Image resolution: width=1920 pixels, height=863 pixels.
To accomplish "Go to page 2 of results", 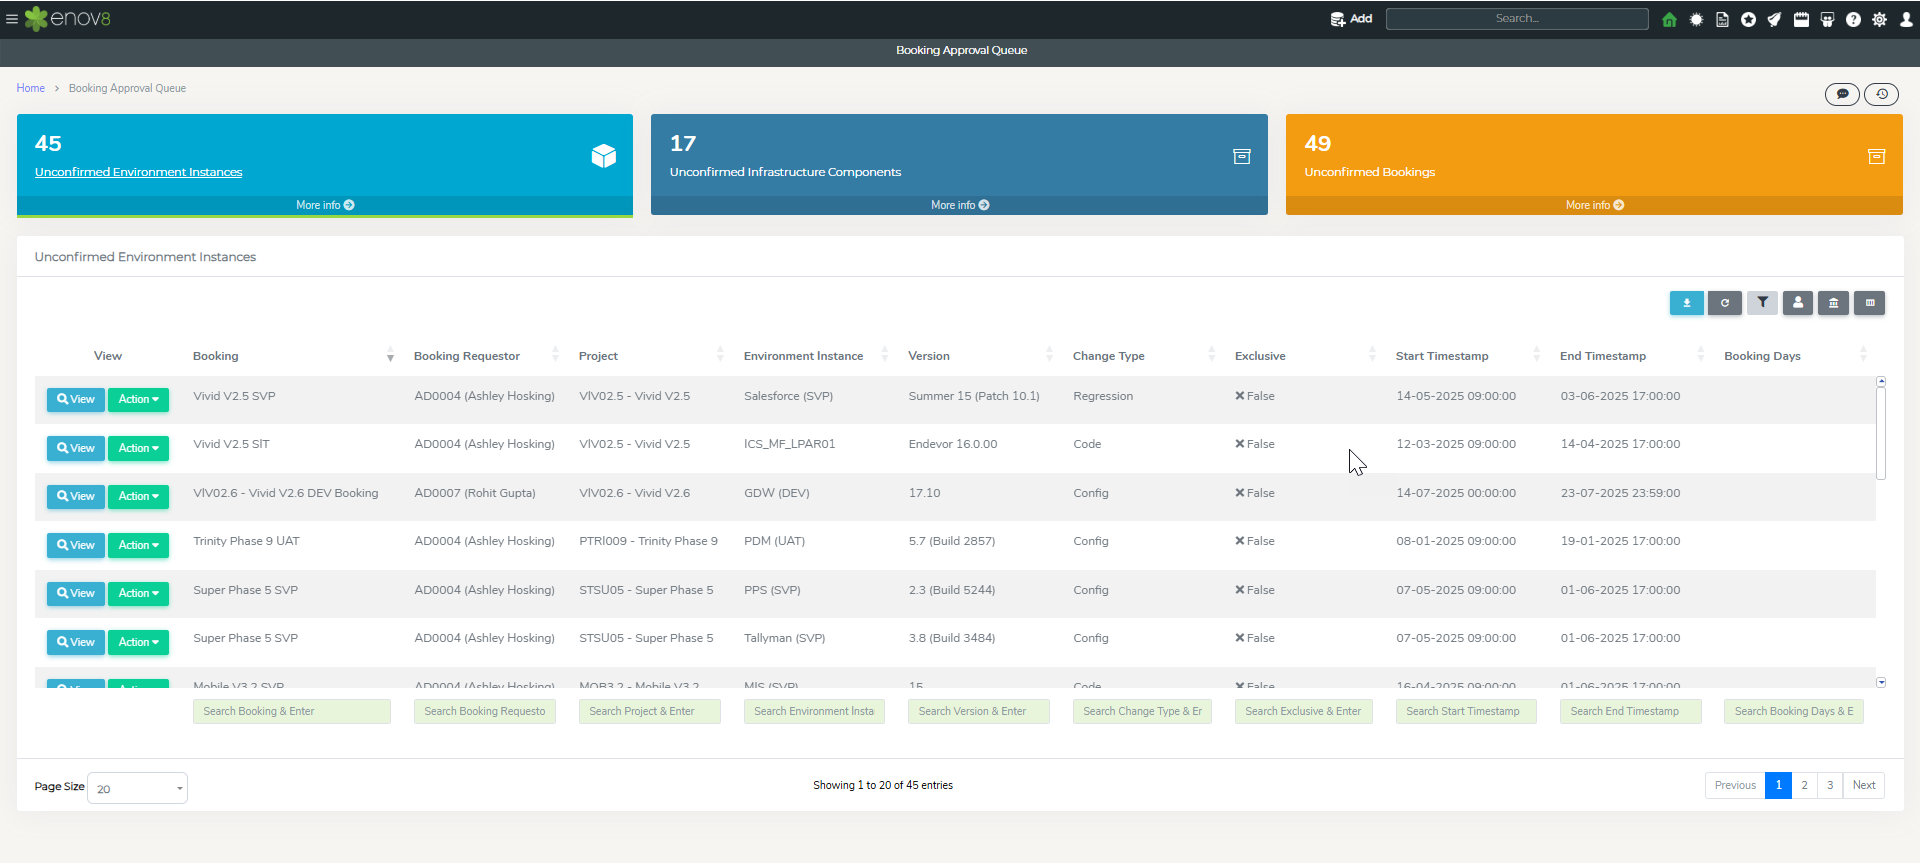I will (x=1804, y=785).
